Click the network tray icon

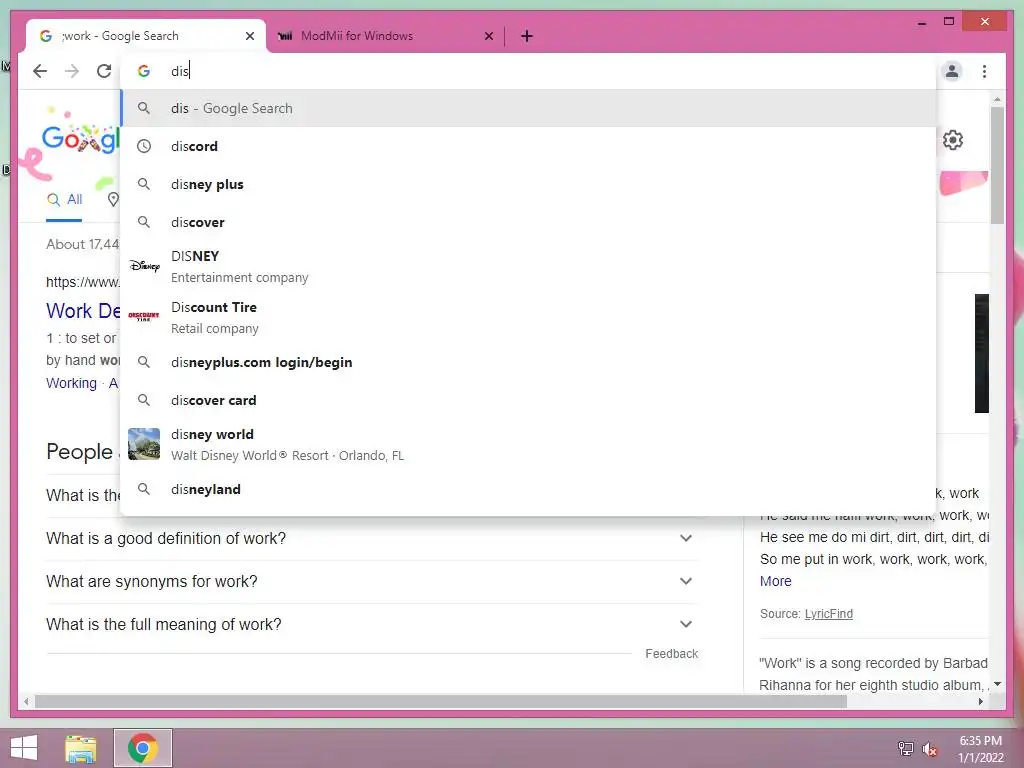tap(906, 749)
